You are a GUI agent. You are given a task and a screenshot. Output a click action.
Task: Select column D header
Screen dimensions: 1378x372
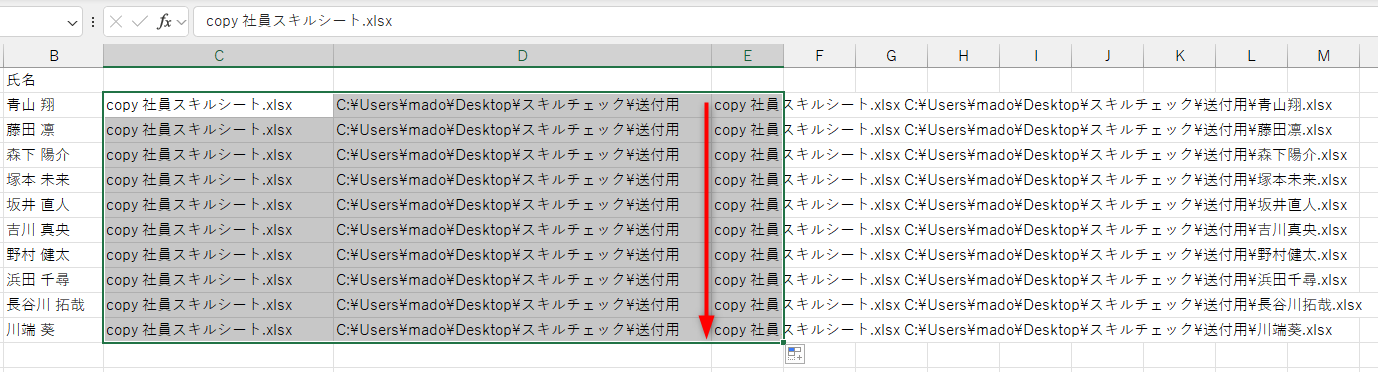pyautogui.click(x=522, y=56)
